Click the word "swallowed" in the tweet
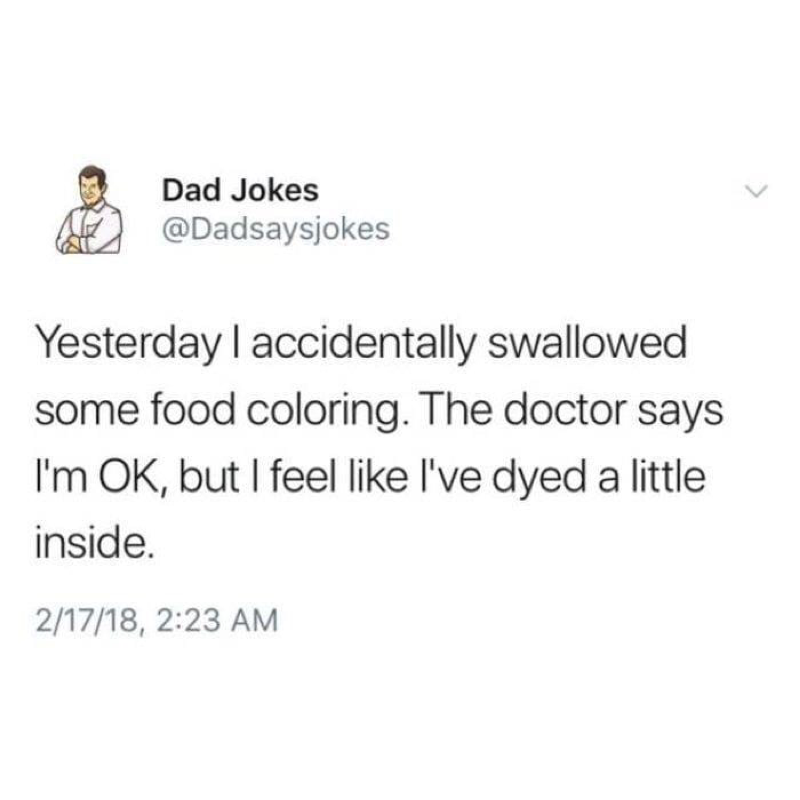This screenshot has height=800, width=800. tap(587, 342)
